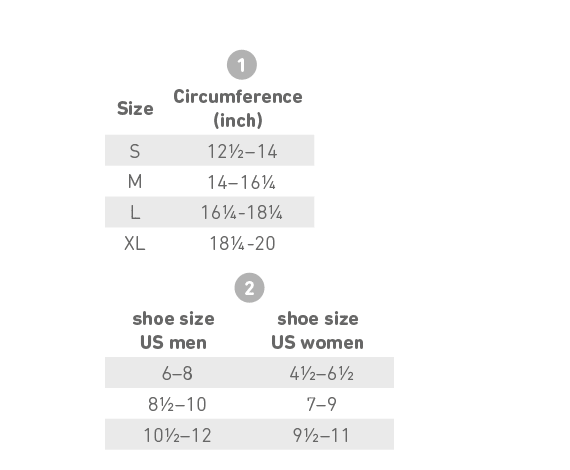Select women's shoe size 9½–11
570x470 pixels.
(x=321, y=435)
